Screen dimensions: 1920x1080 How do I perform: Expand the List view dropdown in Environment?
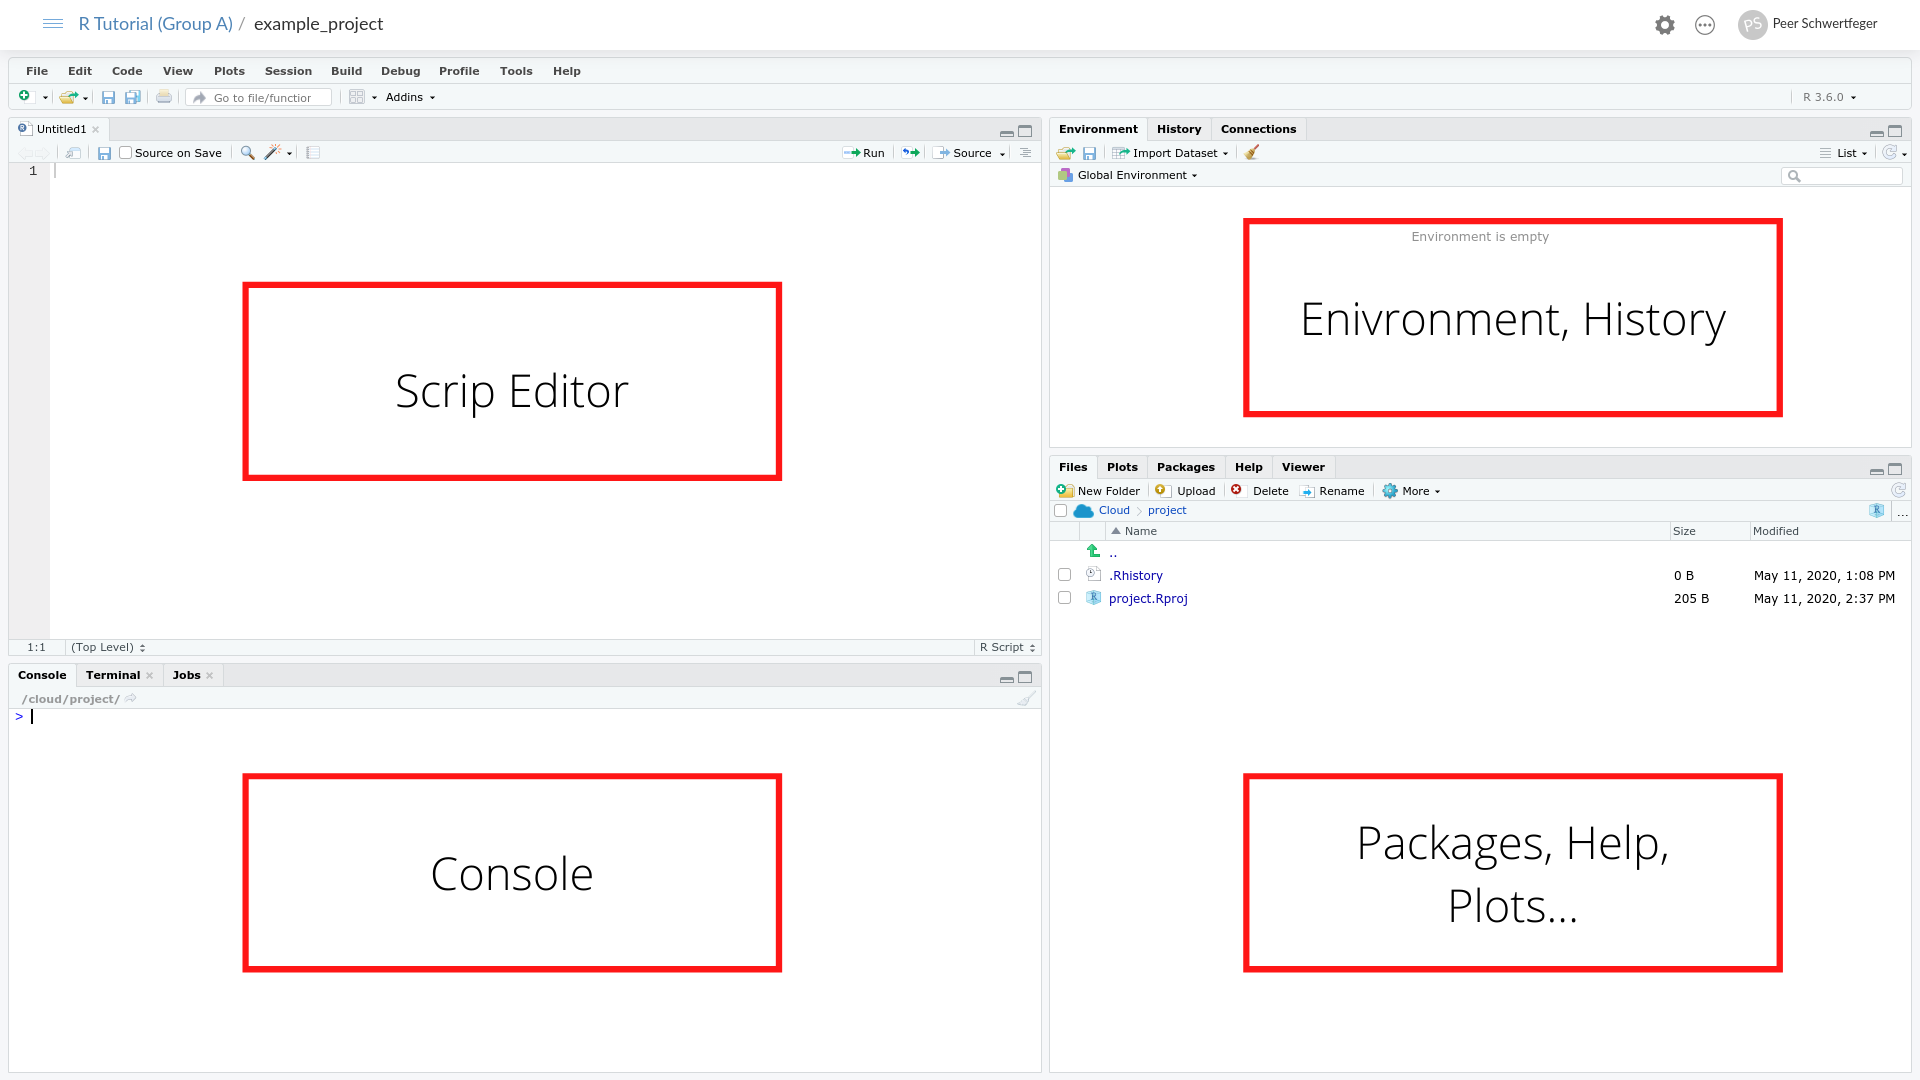1847,152
